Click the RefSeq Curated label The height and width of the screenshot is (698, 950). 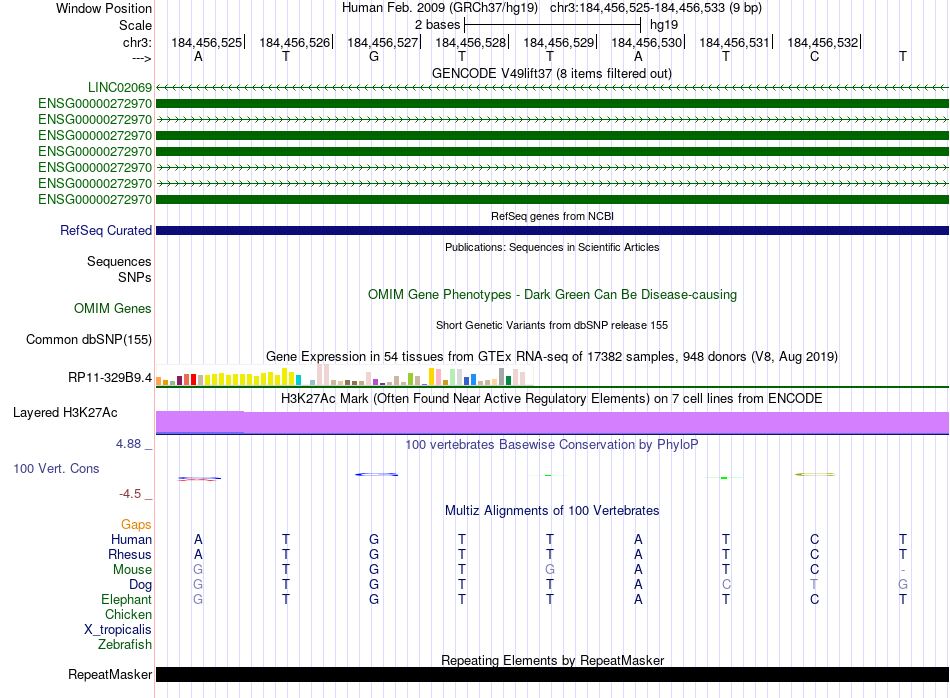(106, 230)
